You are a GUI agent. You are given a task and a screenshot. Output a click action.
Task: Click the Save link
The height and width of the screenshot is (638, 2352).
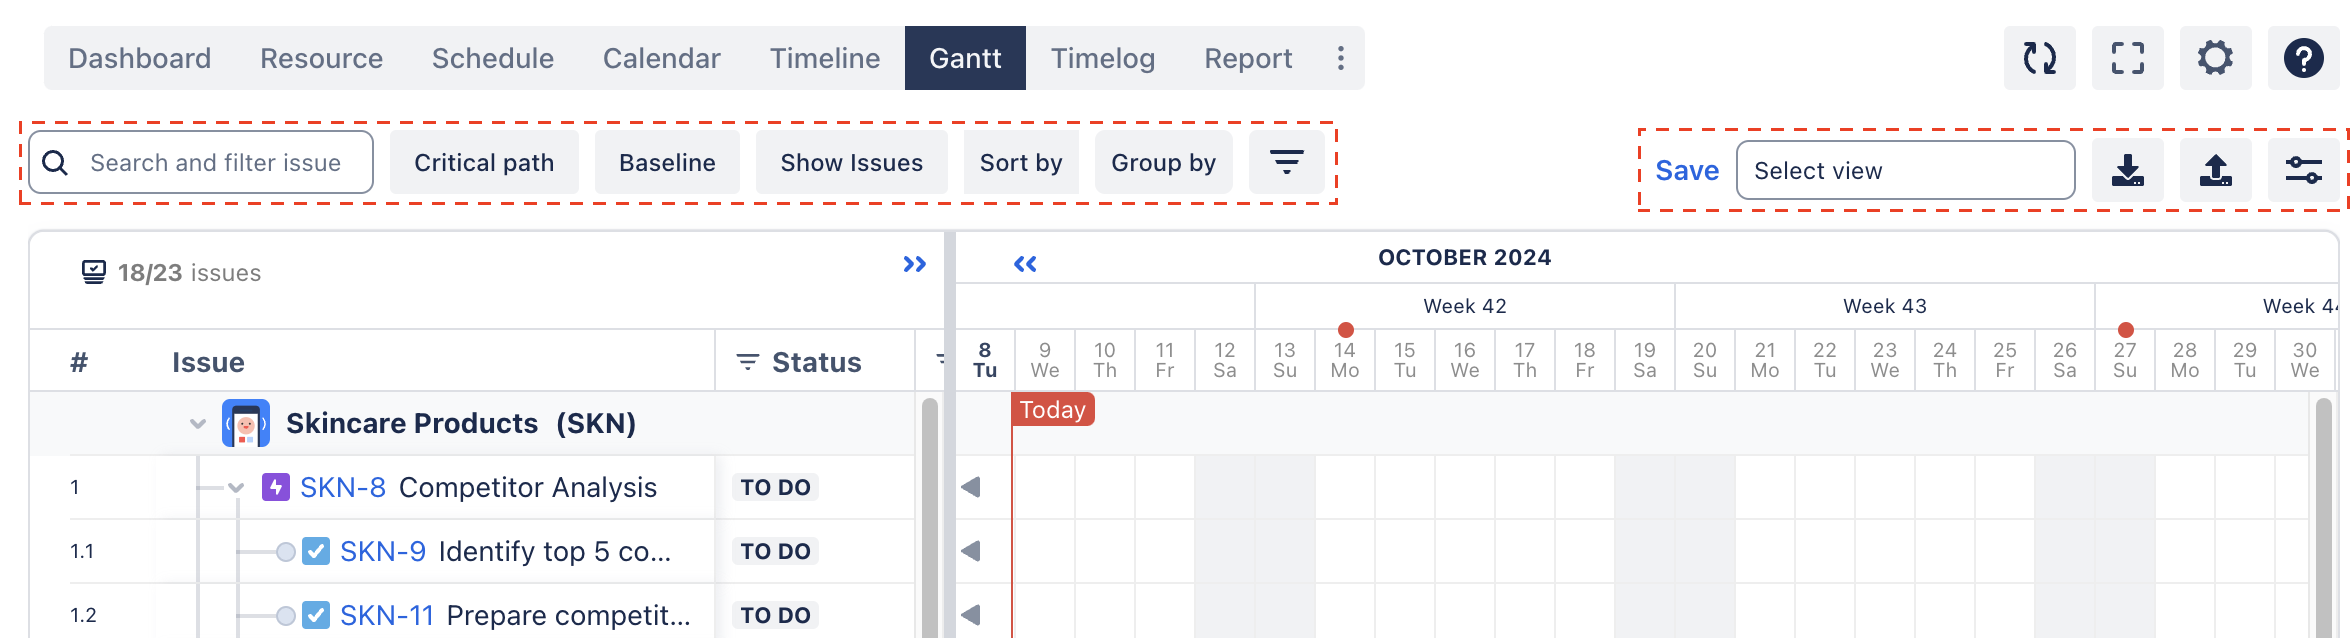tap(1687, 170)
